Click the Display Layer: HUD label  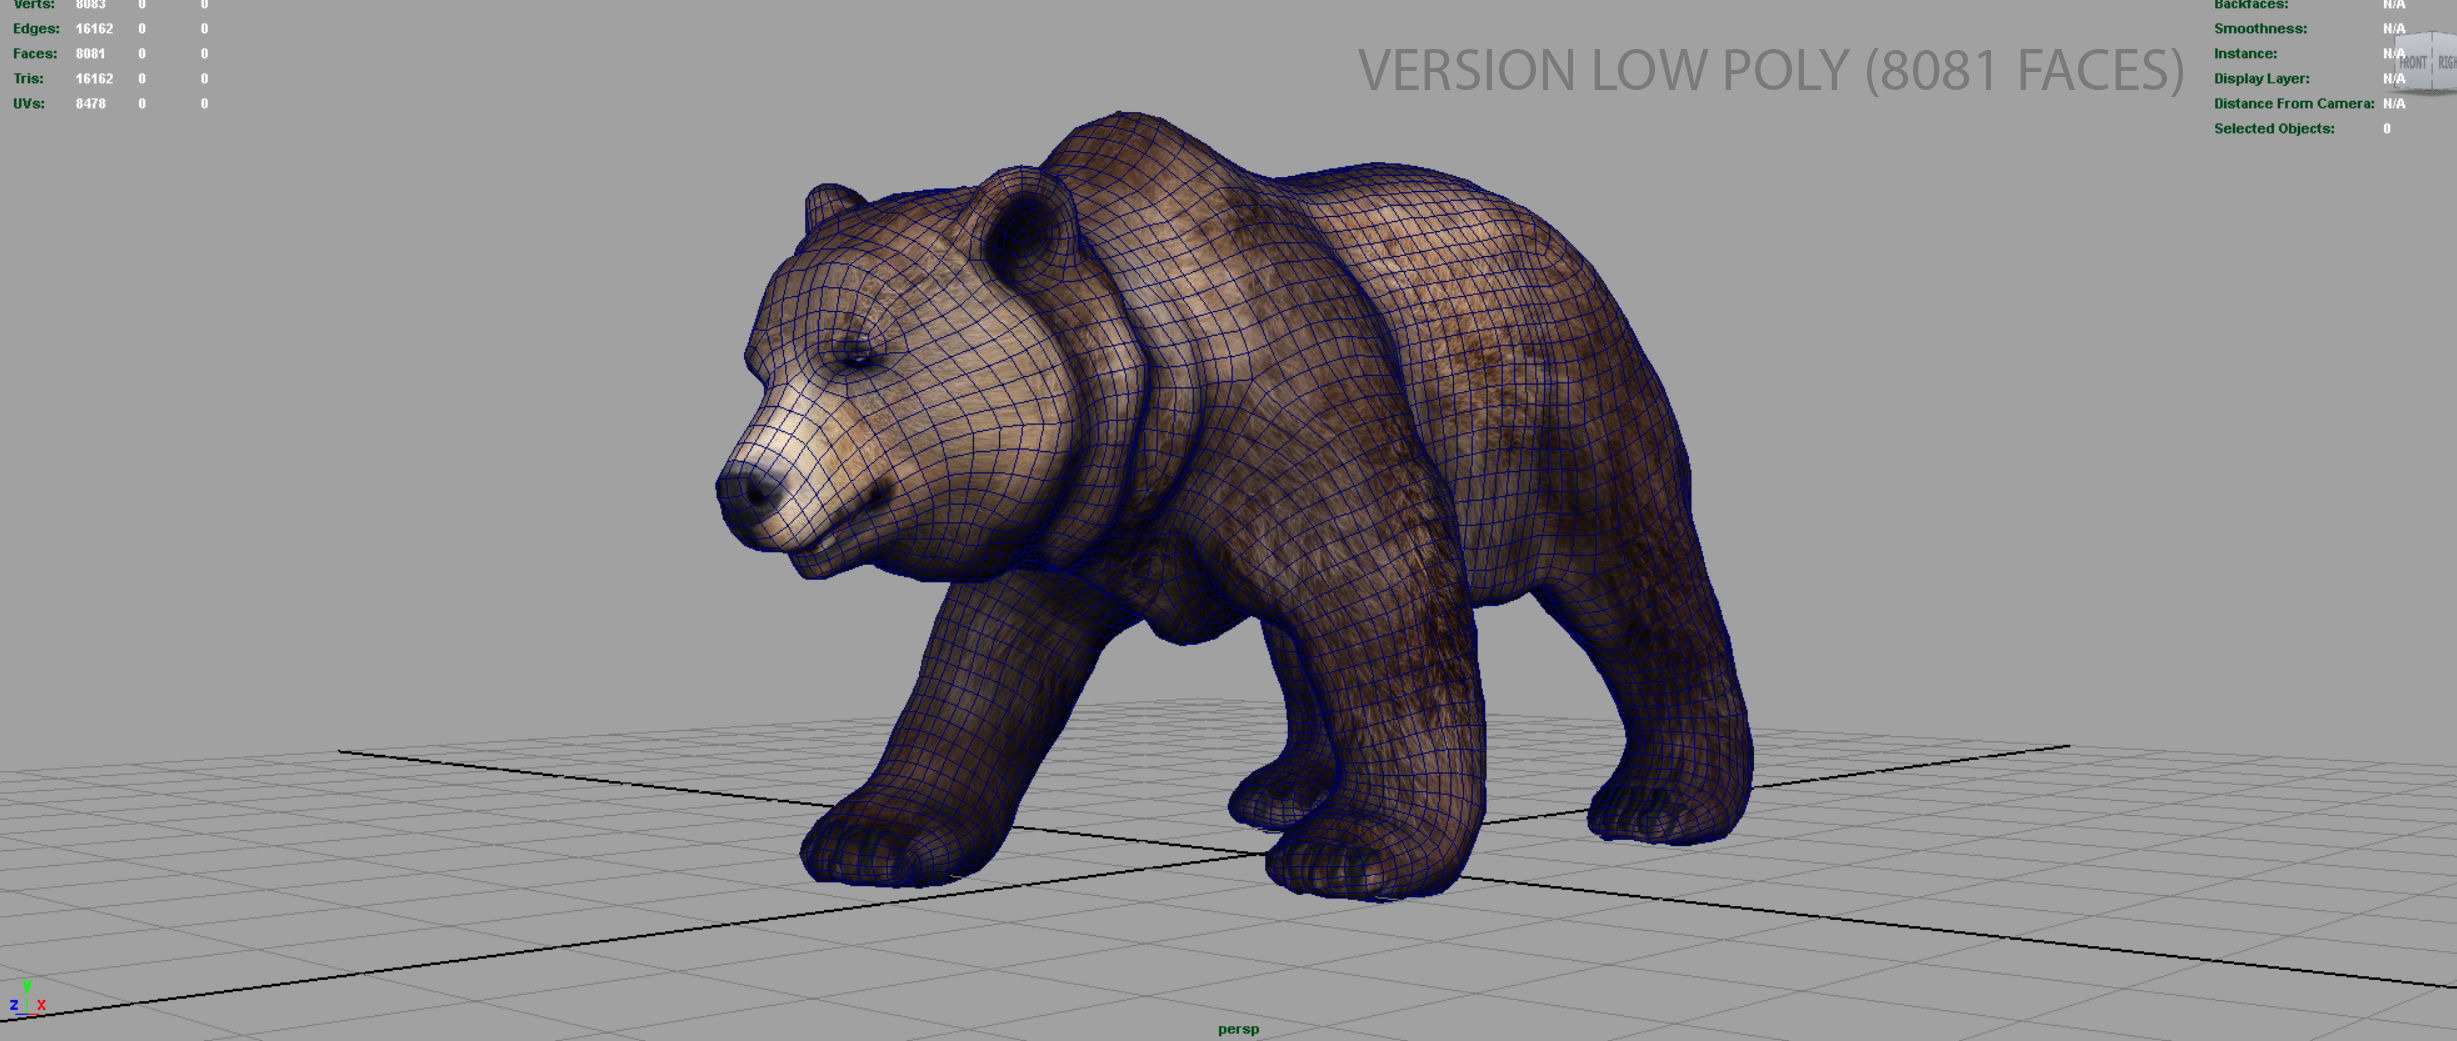[x=2261, y=79]
